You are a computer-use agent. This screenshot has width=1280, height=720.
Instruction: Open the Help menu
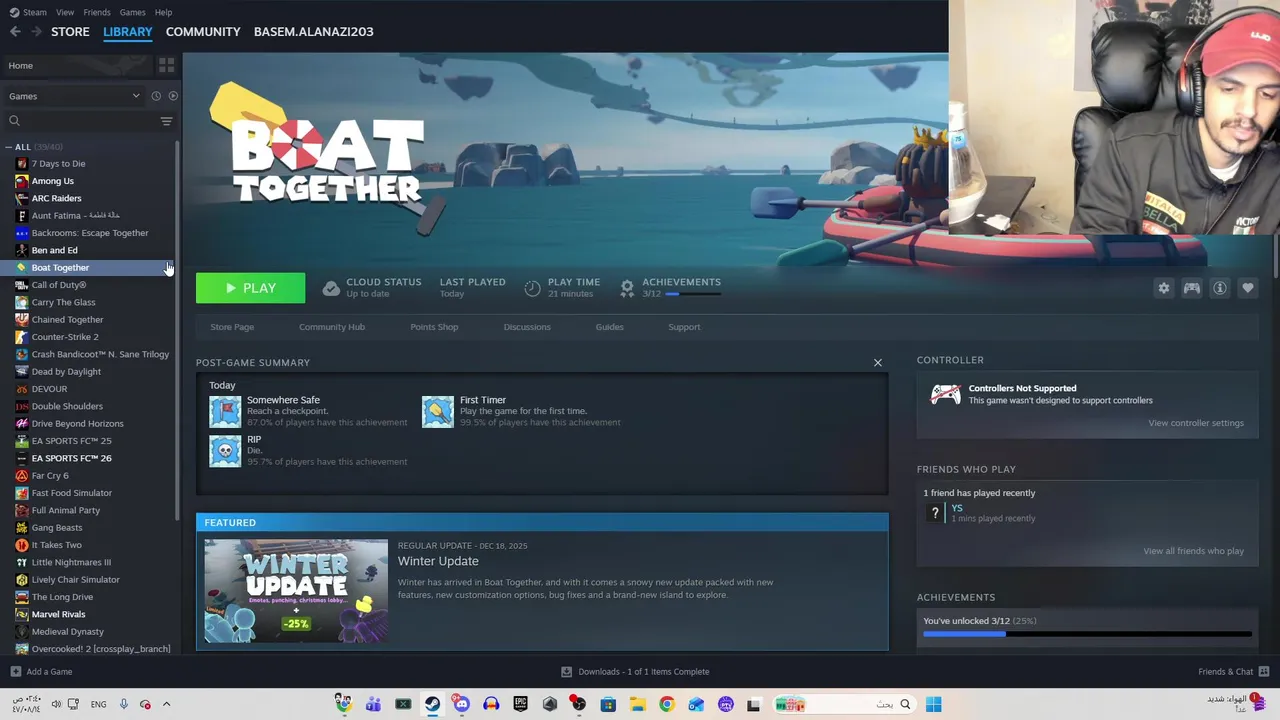coord(163,12)
